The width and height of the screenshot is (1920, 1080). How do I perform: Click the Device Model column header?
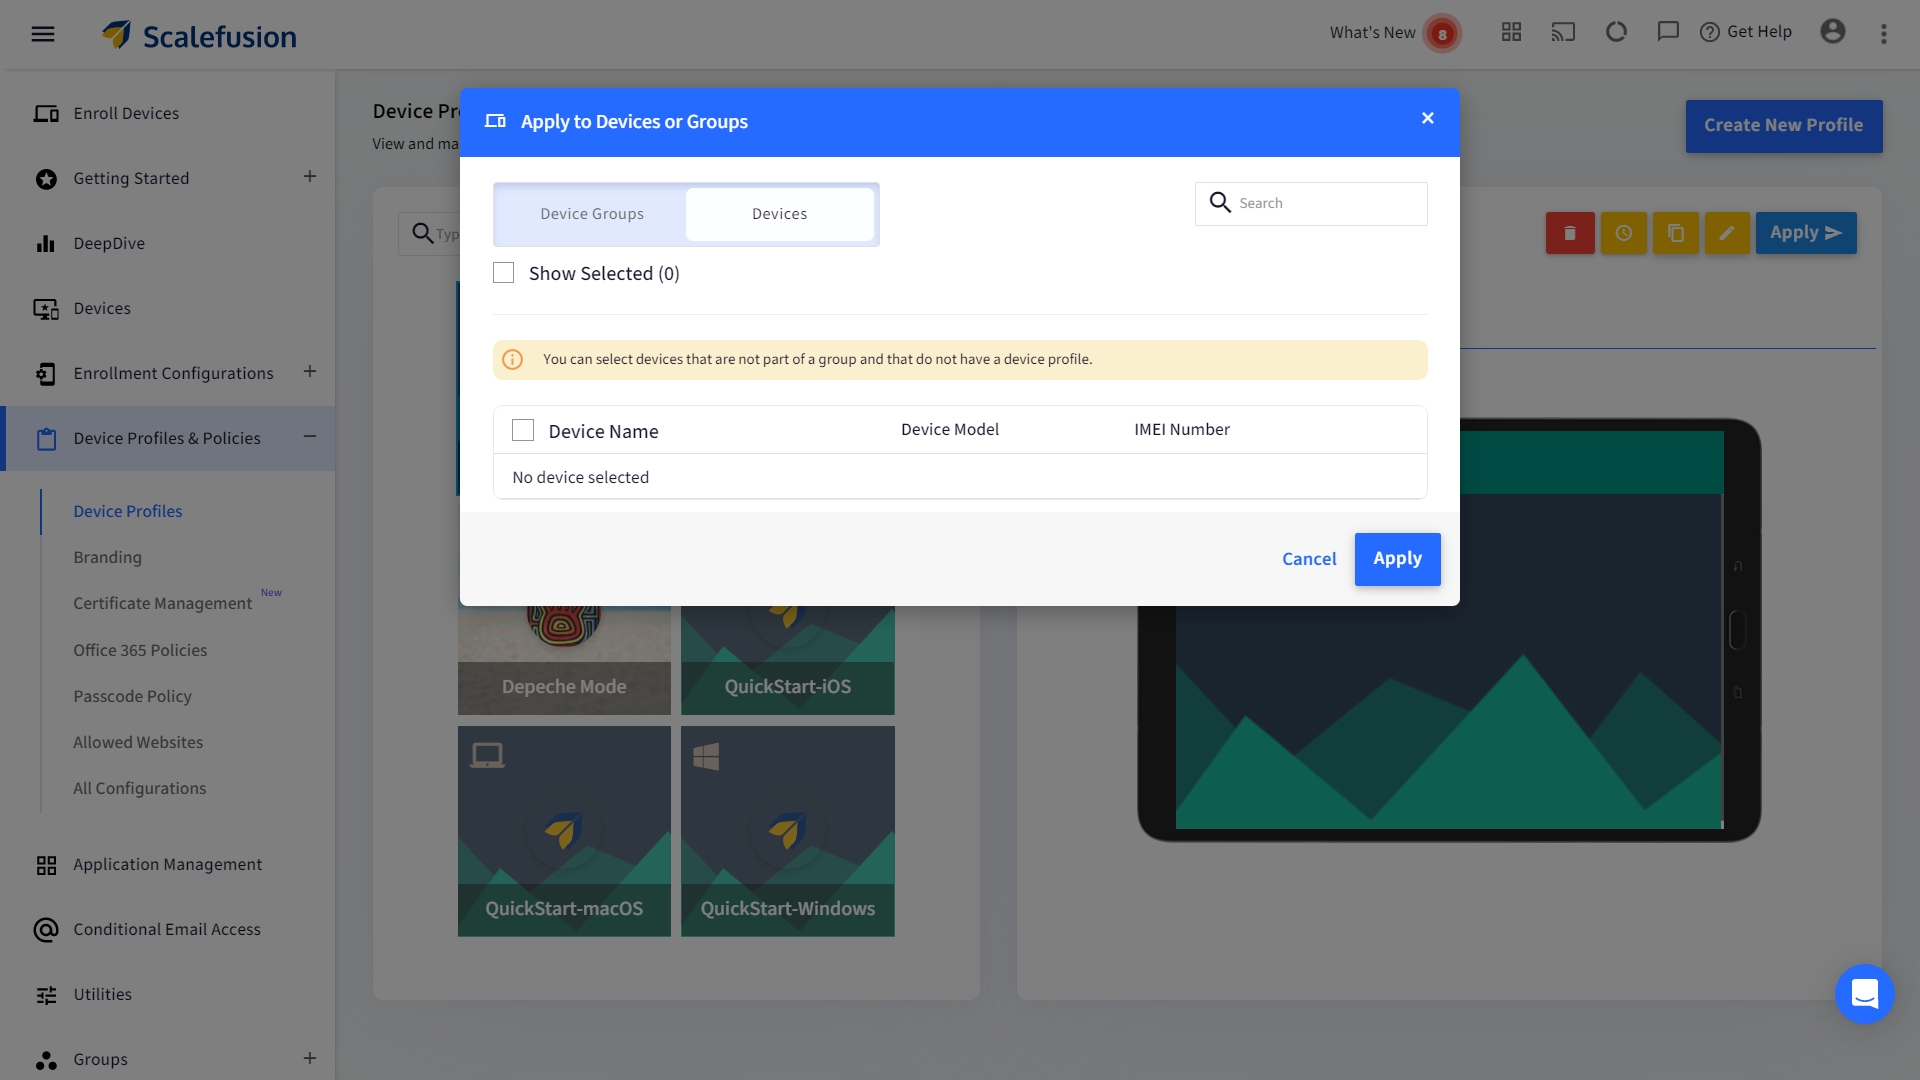tap(949, 430)
